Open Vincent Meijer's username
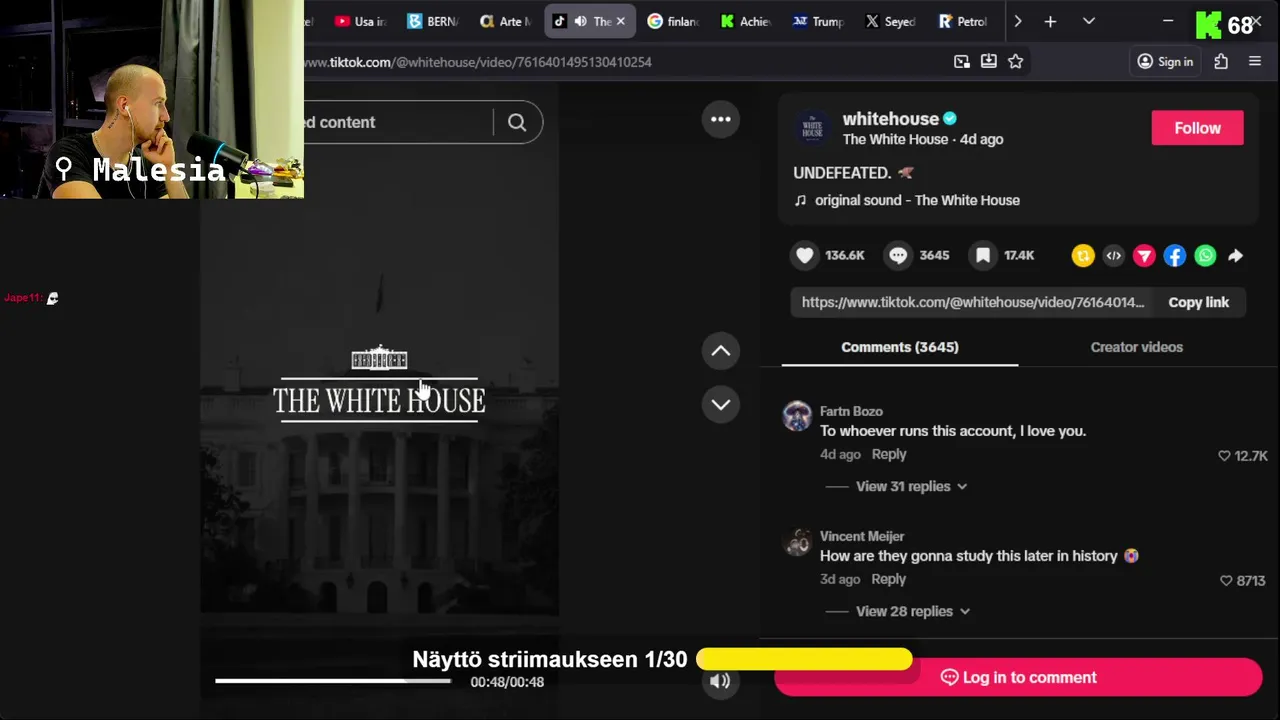This screenshot has height=720, width=1280. (x=862, y=536)
